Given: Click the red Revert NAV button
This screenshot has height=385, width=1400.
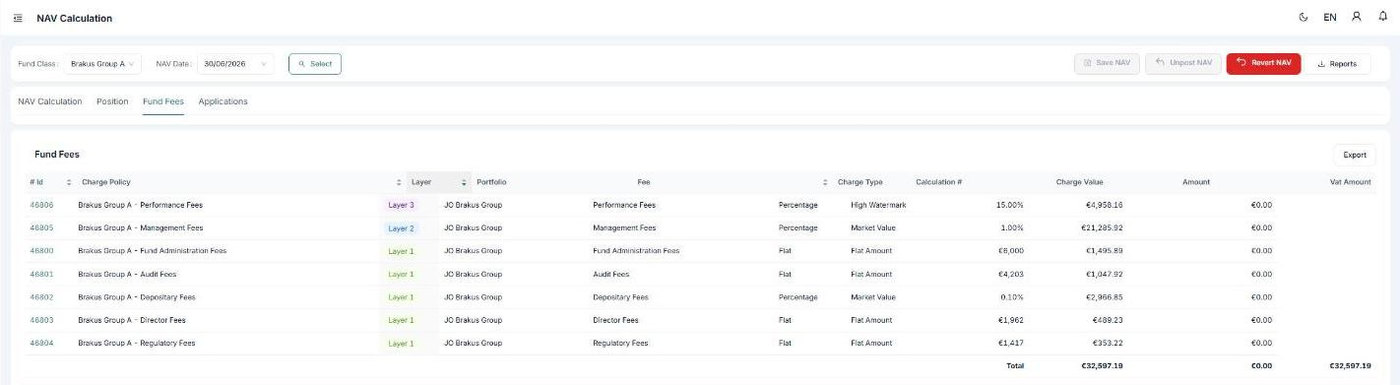Looking at the screenshot, I should click(1264, 63).
